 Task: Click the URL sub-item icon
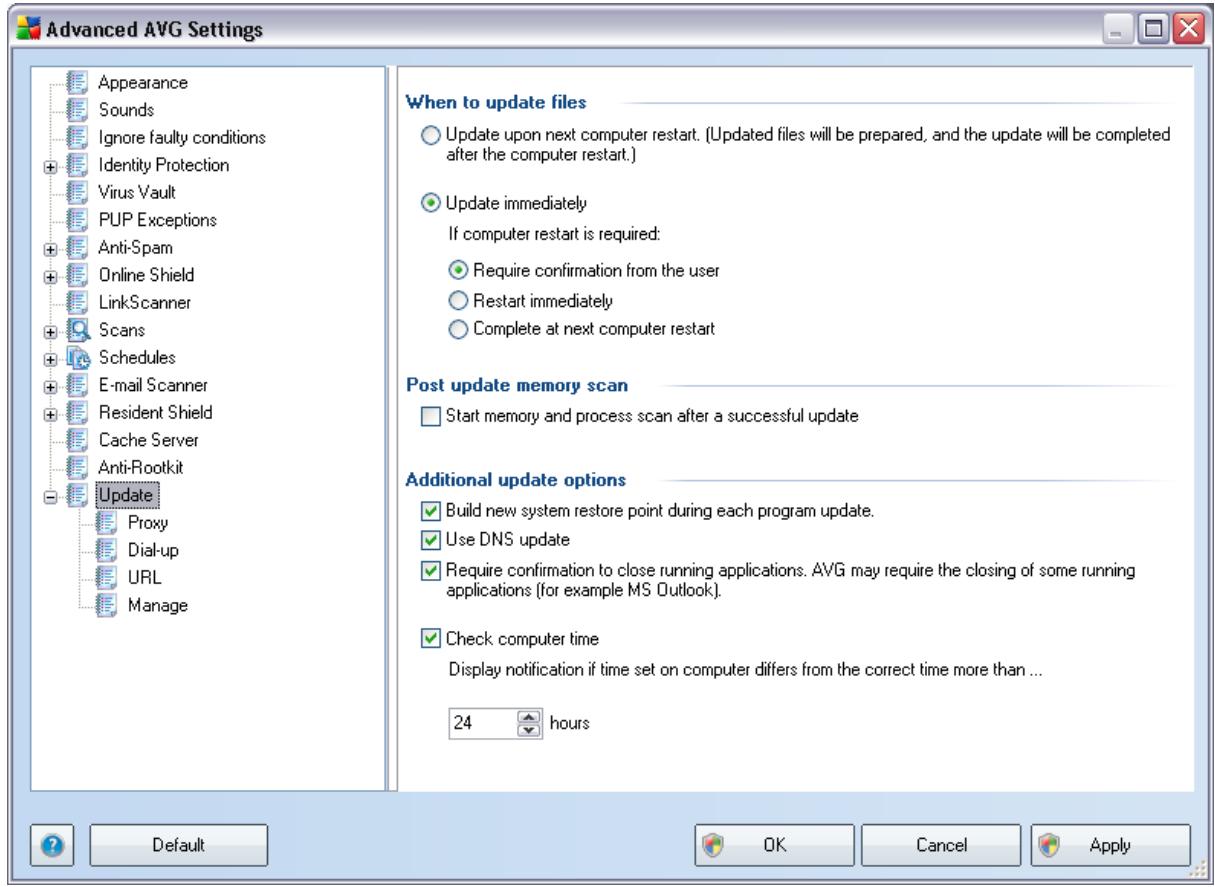pos(107,577)
